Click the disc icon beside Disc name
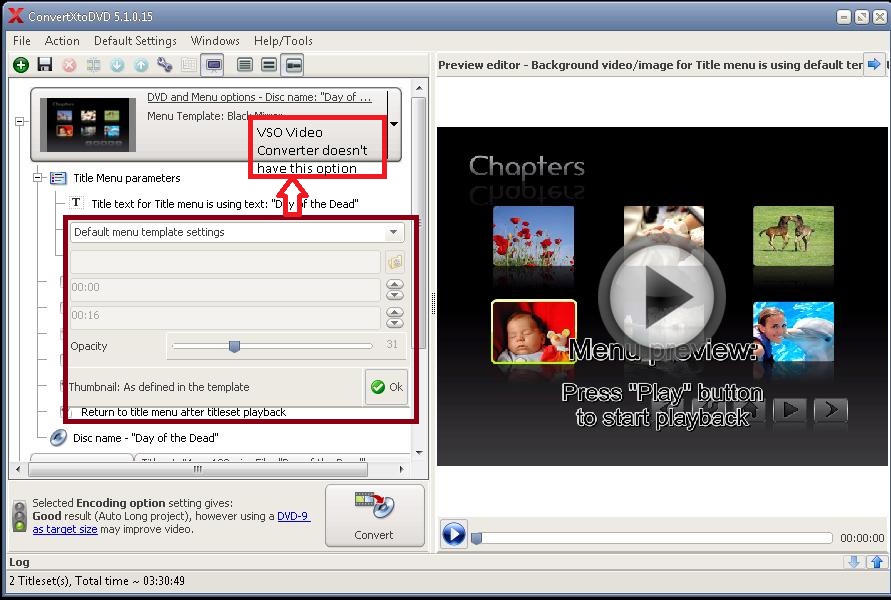This screenshot has width=891, height=600. click(58, 438)
